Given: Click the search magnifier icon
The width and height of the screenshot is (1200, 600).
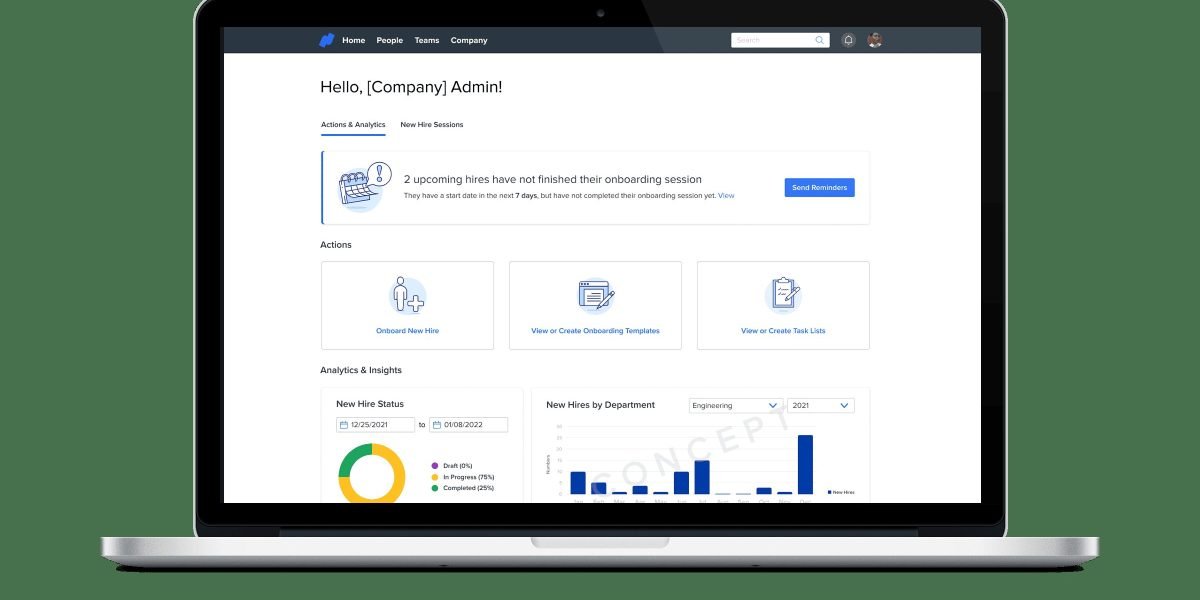Looking at the screenshot, I should [820, 40].
